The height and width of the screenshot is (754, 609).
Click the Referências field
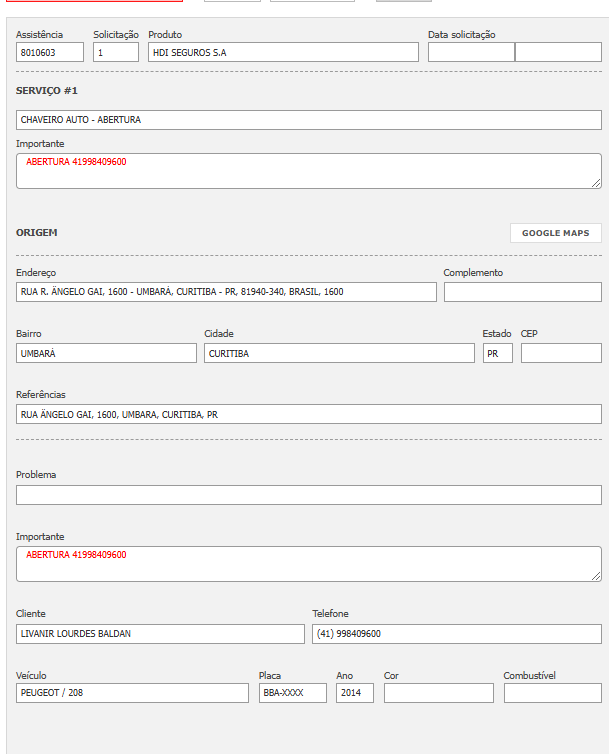point(308,414)
